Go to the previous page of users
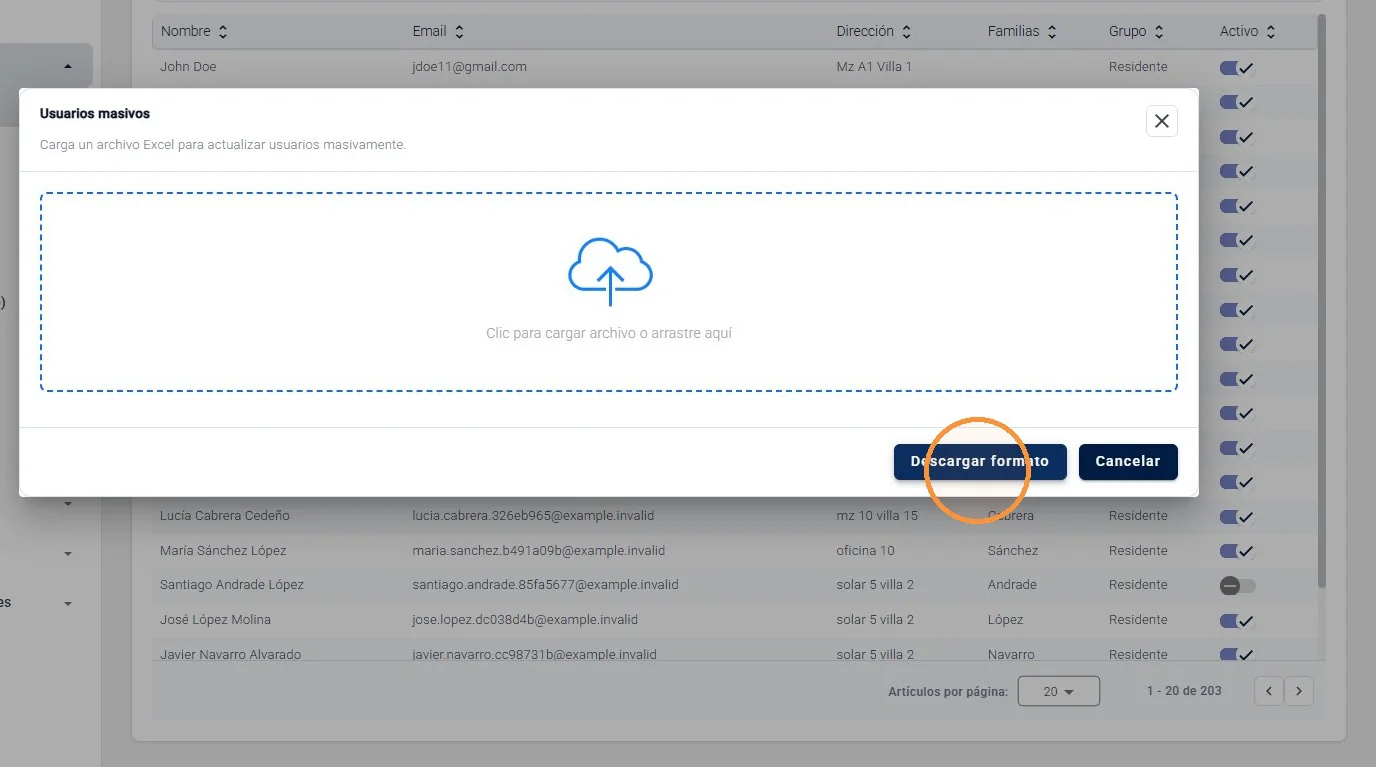Image resolution: width=1376 pixels, height=767 pixels. pyautogui.click(x=1269, y=691)
